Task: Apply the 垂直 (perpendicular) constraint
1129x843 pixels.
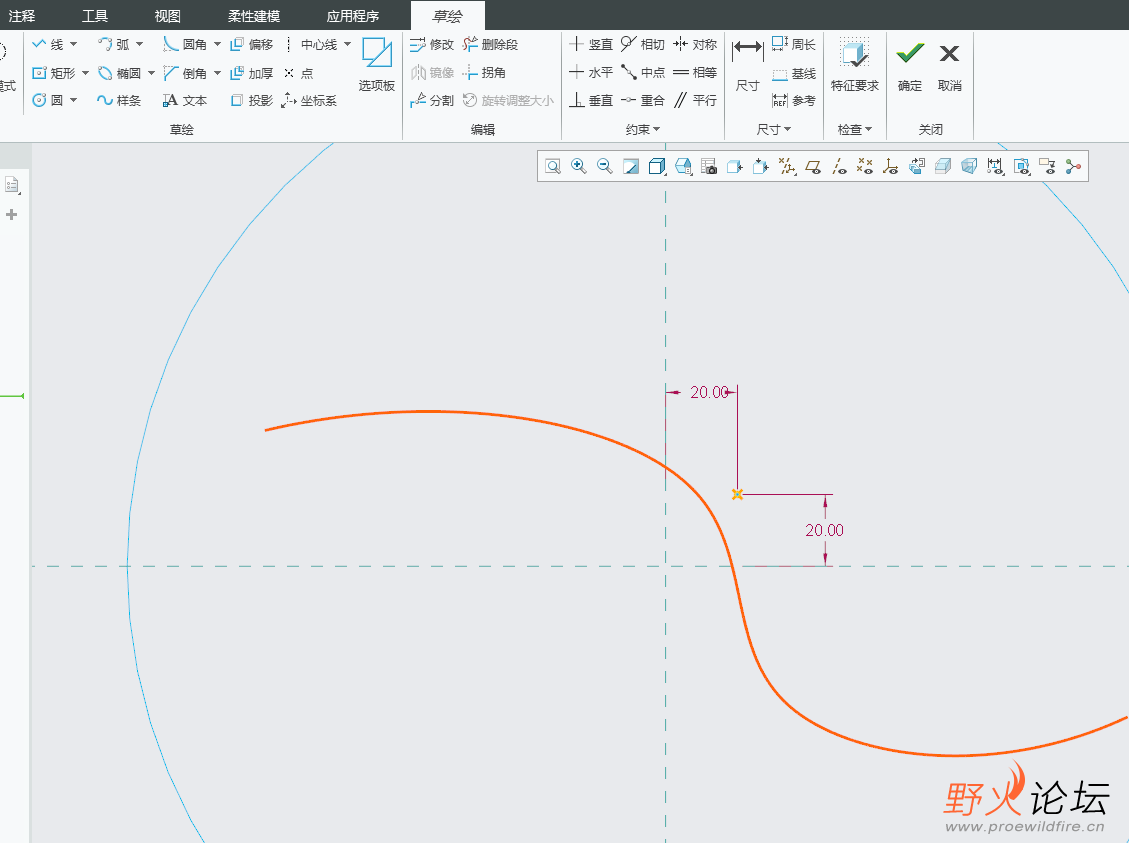Action: pyautogui.click(x=591, y=100)
